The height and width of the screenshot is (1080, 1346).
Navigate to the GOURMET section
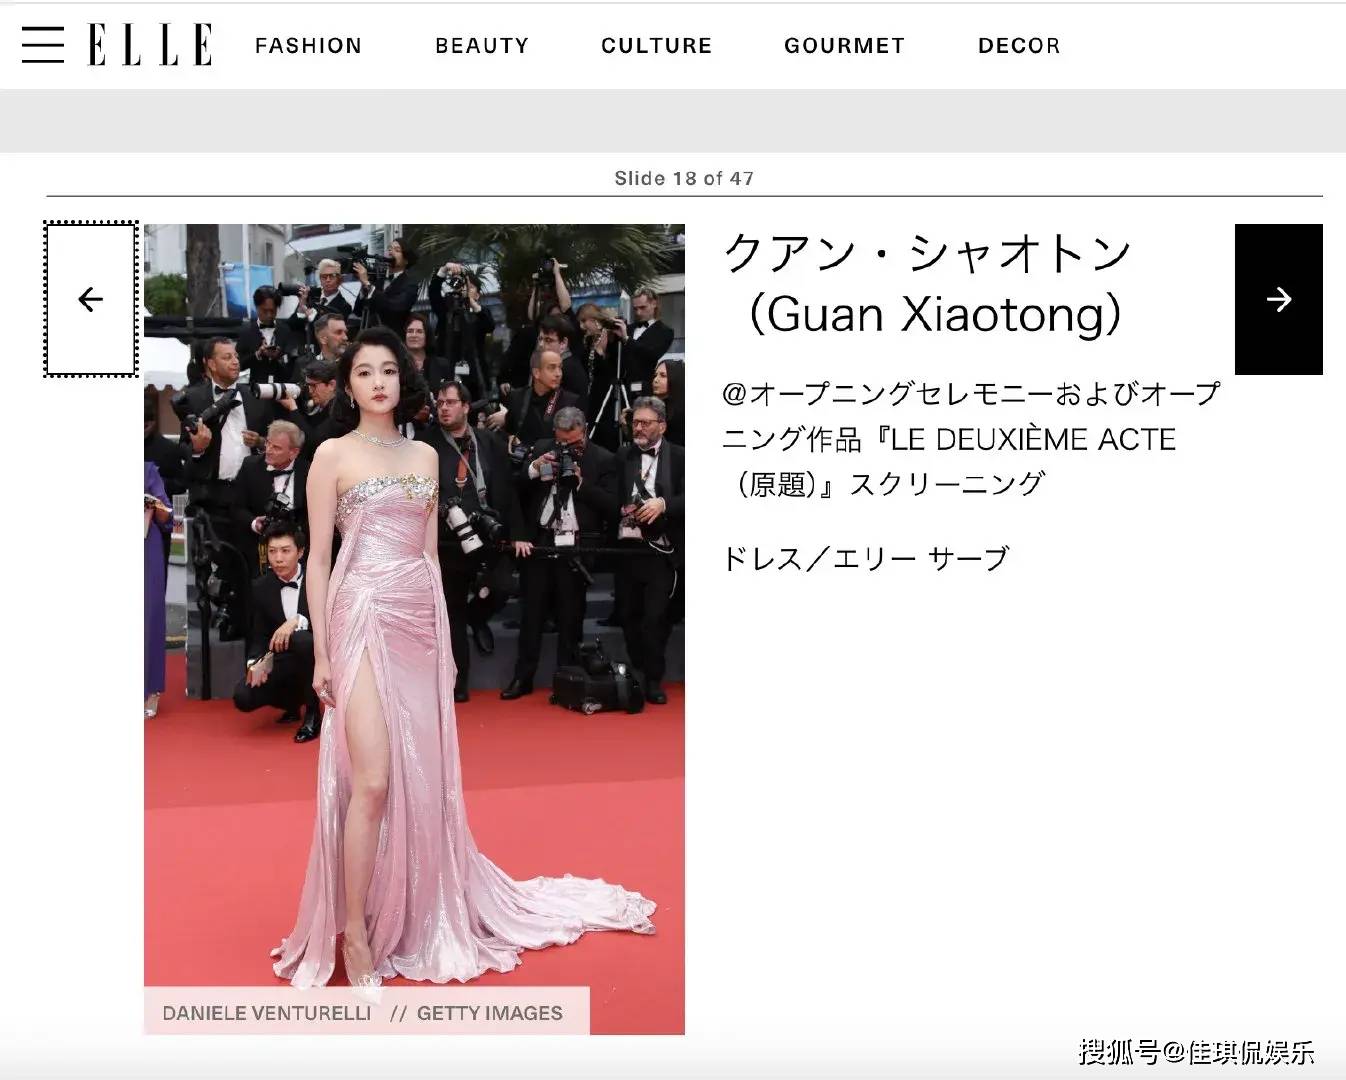[x=844, y=46]
